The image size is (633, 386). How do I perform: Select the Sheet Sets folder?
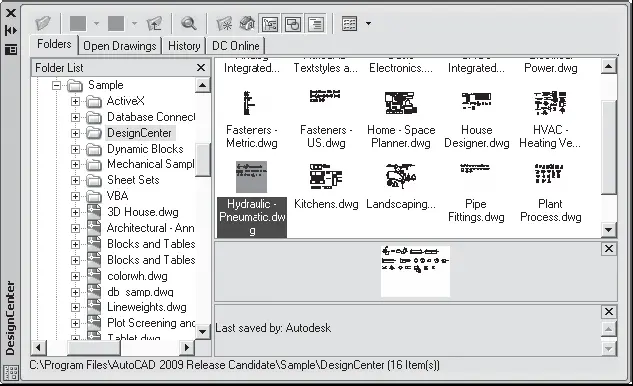(133, 180)
